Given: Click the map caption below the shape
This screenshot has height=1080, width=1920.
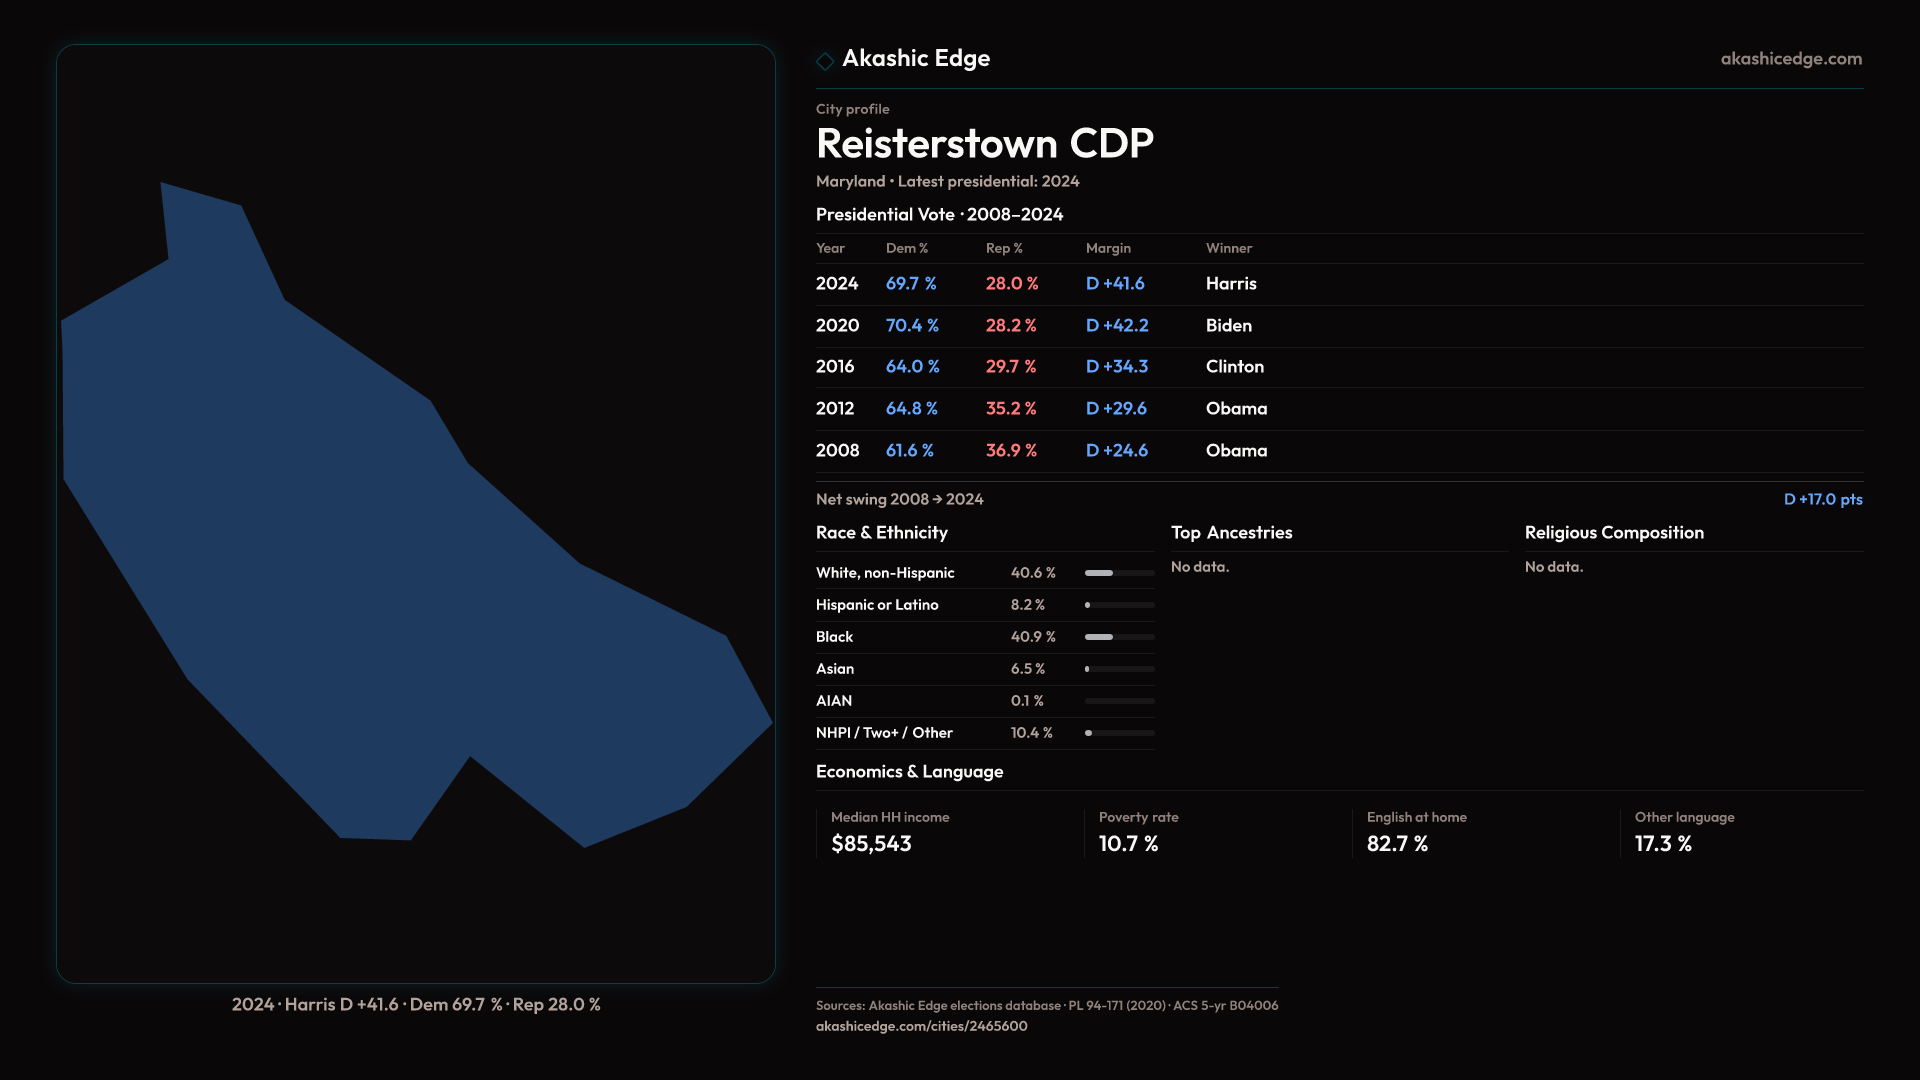Looking at the screenshot, I should pos(416,1004).
